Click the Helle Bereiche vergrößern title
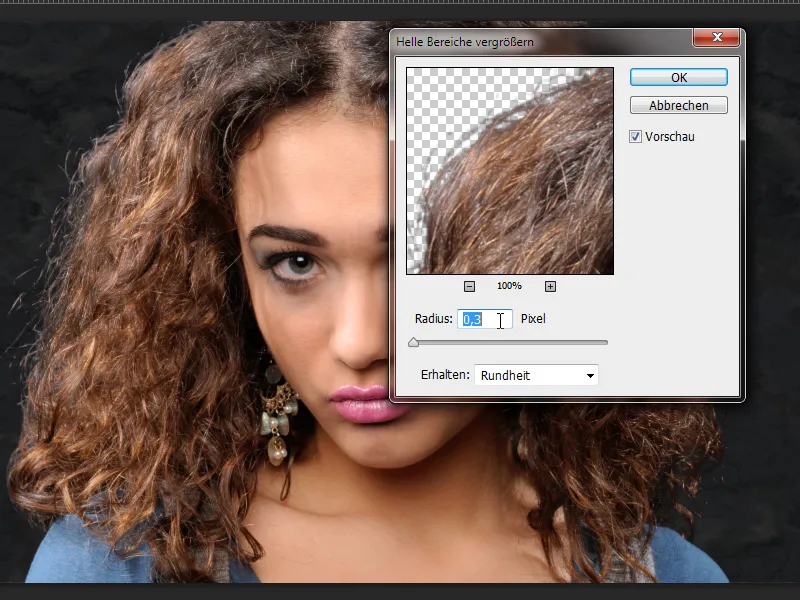The width and height of the screenshot is (800, 600). [465, 42]
